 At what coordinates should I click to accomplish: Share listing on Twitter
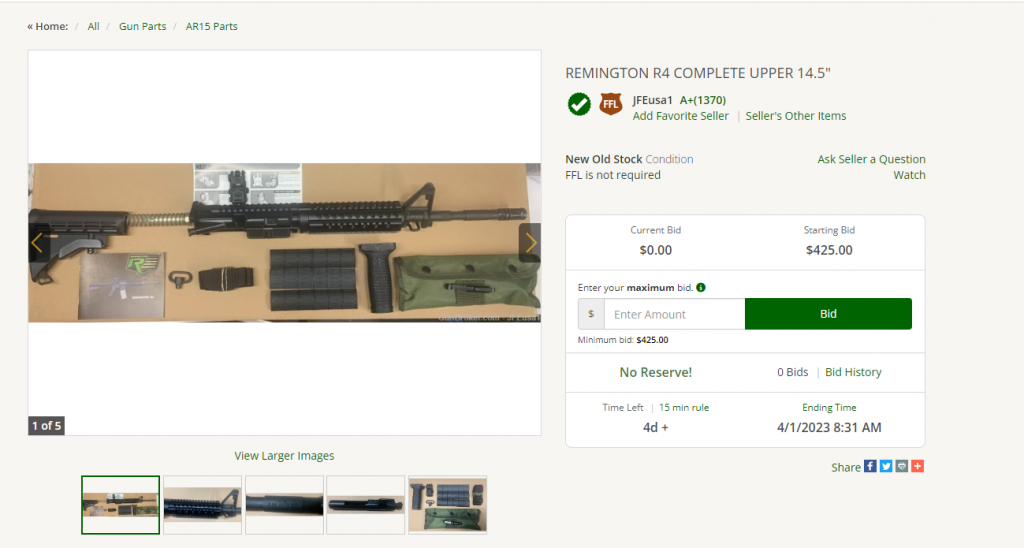(x=886, y=466)
